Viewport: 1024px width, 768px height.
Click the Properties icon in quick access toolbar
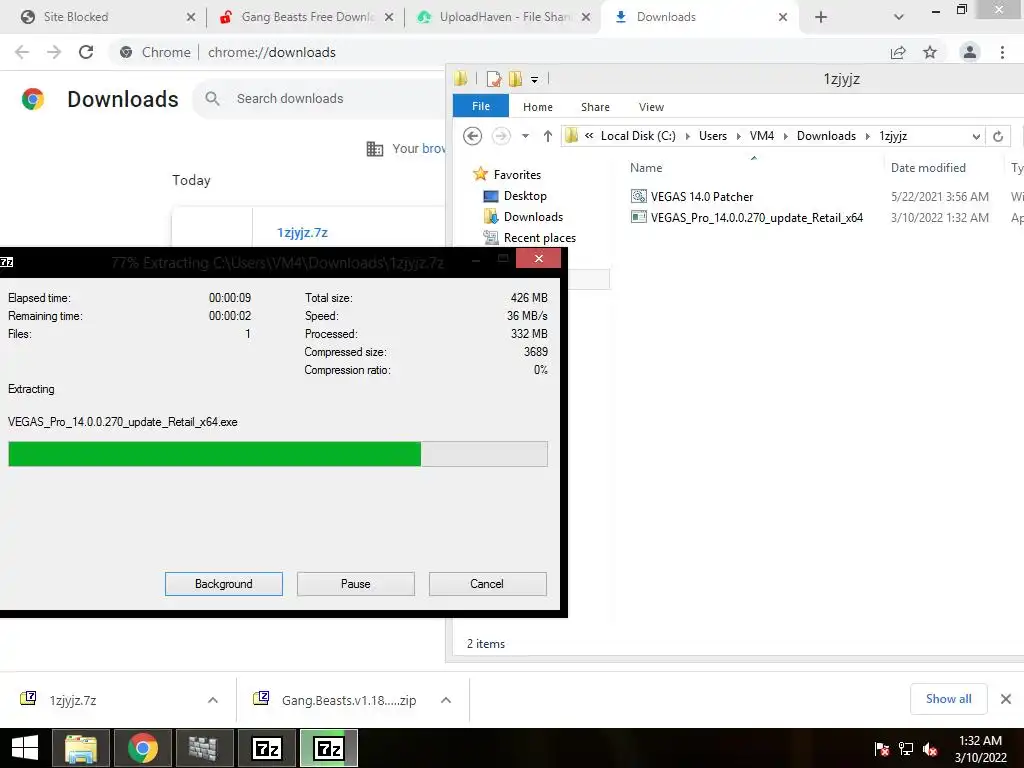(494, 79)
